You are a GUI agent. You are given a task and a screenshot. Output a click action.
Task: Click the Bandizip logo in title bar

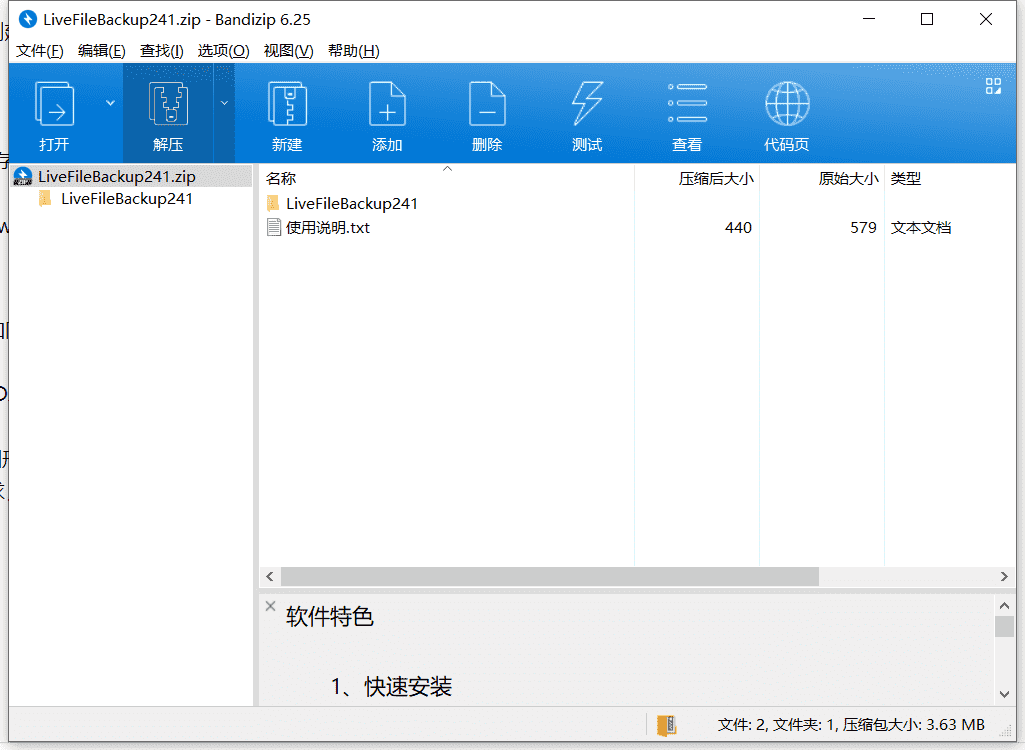(27, 19)
